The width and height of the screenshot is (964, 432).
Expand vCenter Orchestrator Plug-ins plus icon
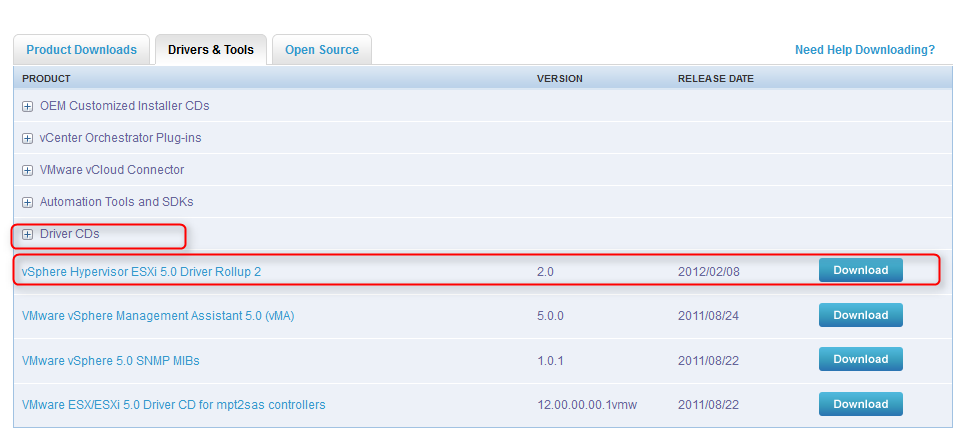pos(28,138)
